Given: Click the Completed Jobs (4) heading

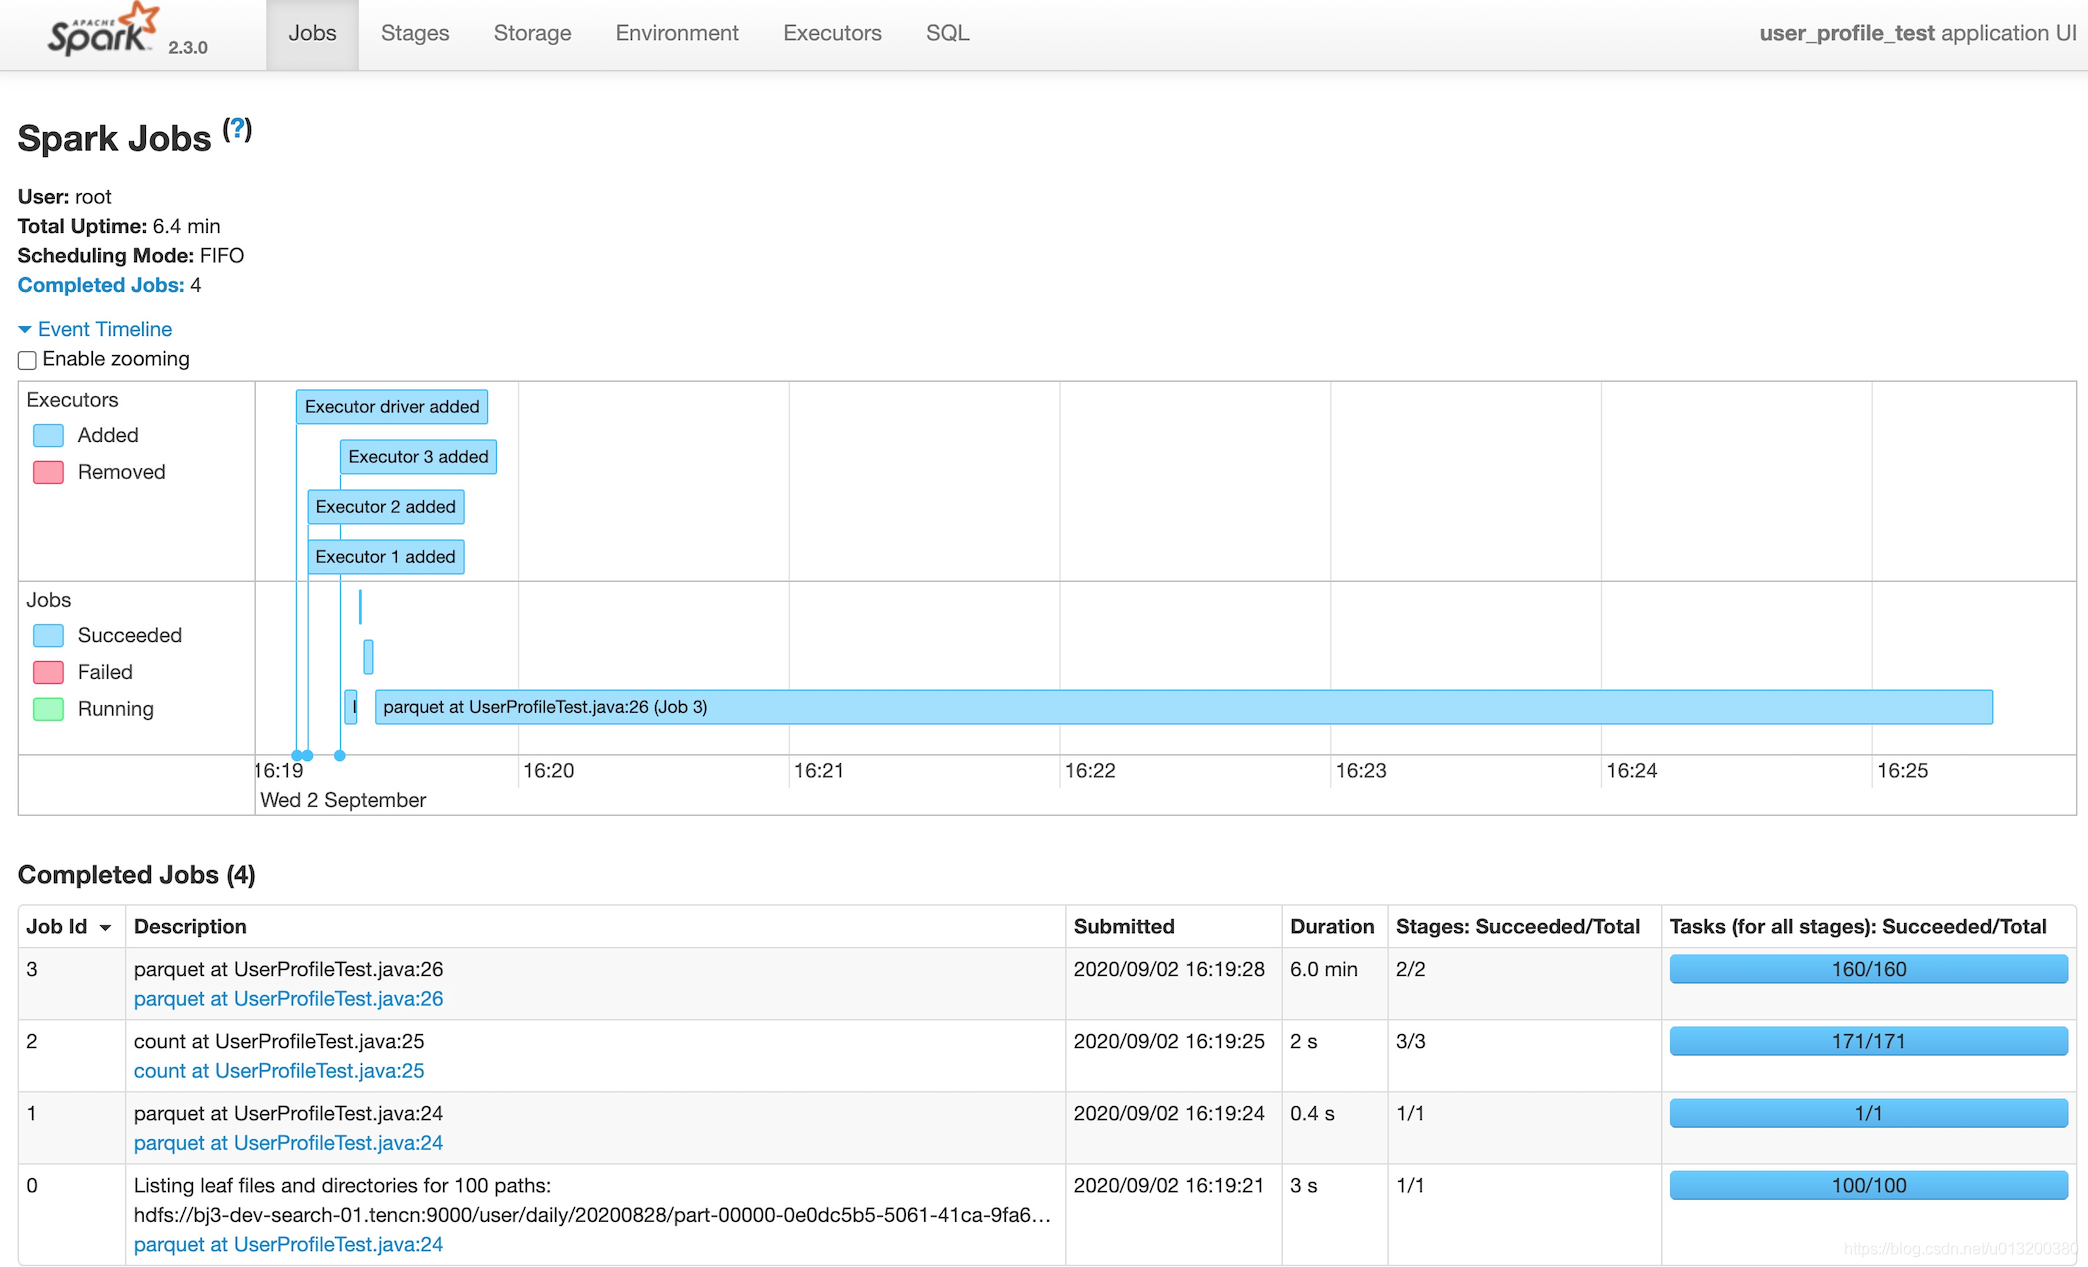Looking at the screenshot, I should click(137, 875).
